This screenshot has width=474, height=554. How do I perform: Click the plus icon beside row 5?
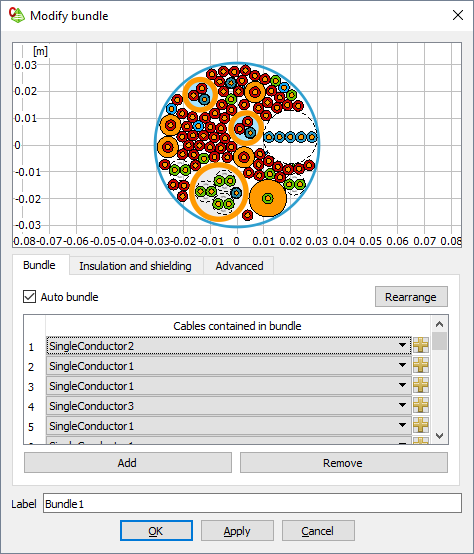click(421, 425)
